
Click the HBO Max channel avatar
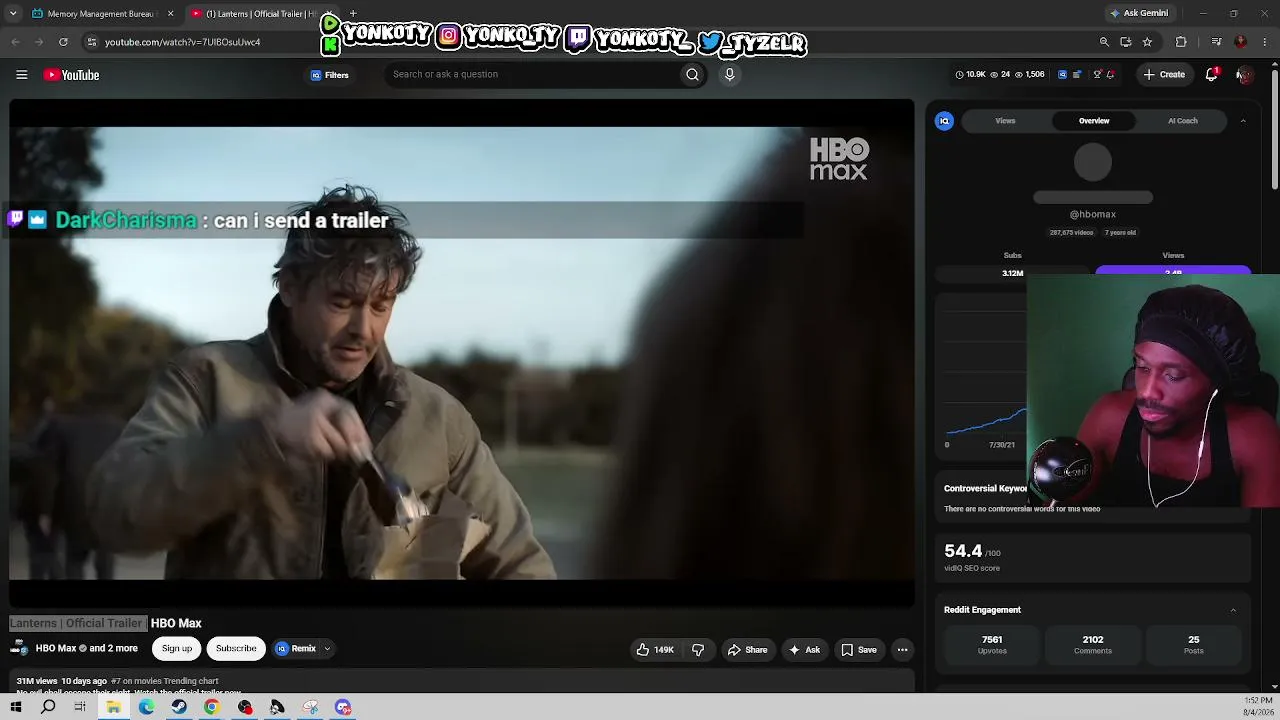pos(19,648)
